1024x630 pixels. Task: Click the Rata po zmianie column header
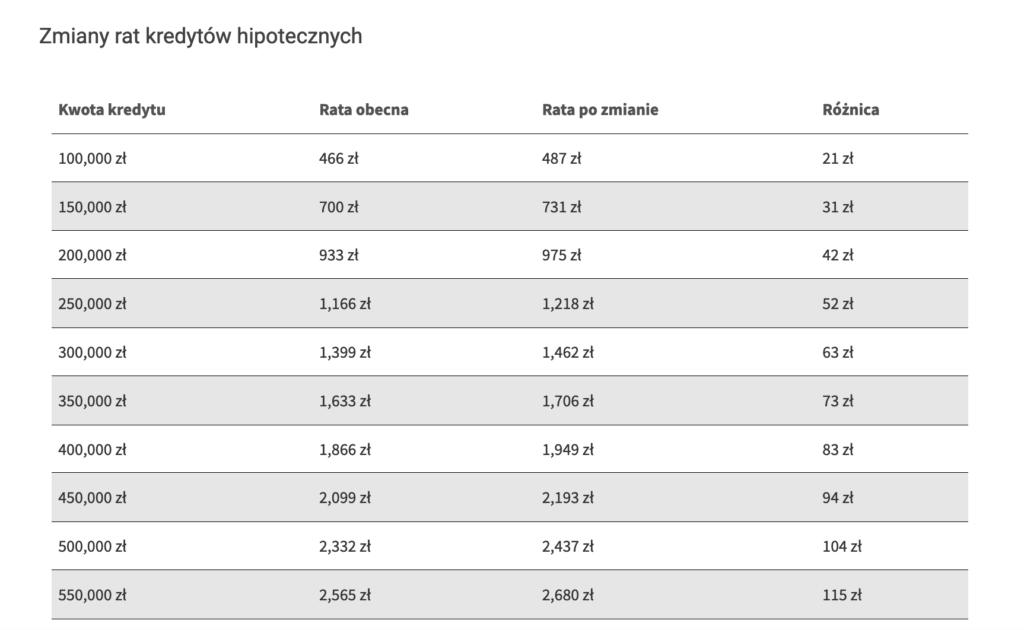[x=600, y=110]
